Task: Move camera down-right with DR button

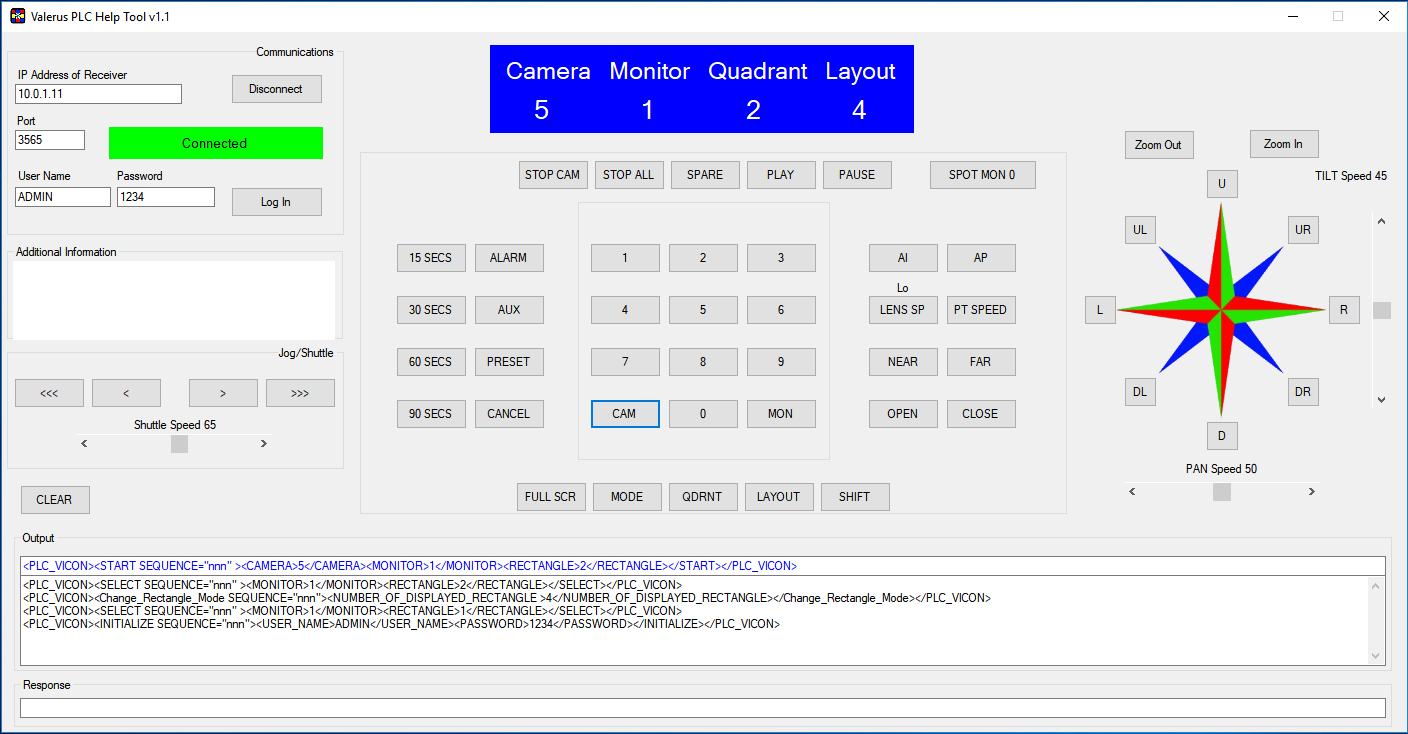Action: [x=1303, y=392]
